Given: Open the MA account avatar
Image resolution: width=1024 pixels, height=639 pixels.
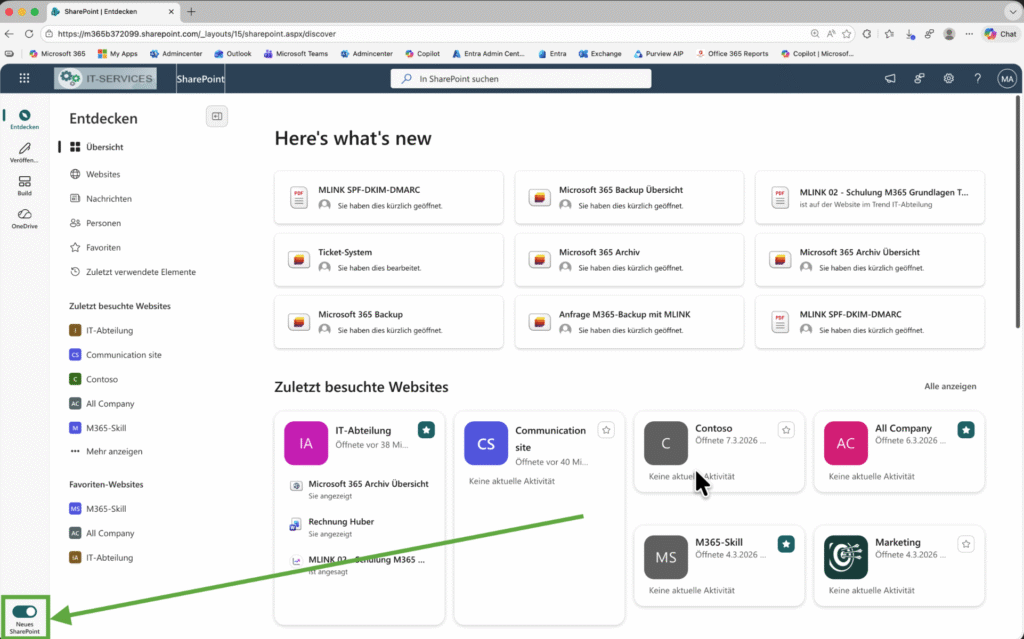Looking at the screenshot, I should [1007, 78].
